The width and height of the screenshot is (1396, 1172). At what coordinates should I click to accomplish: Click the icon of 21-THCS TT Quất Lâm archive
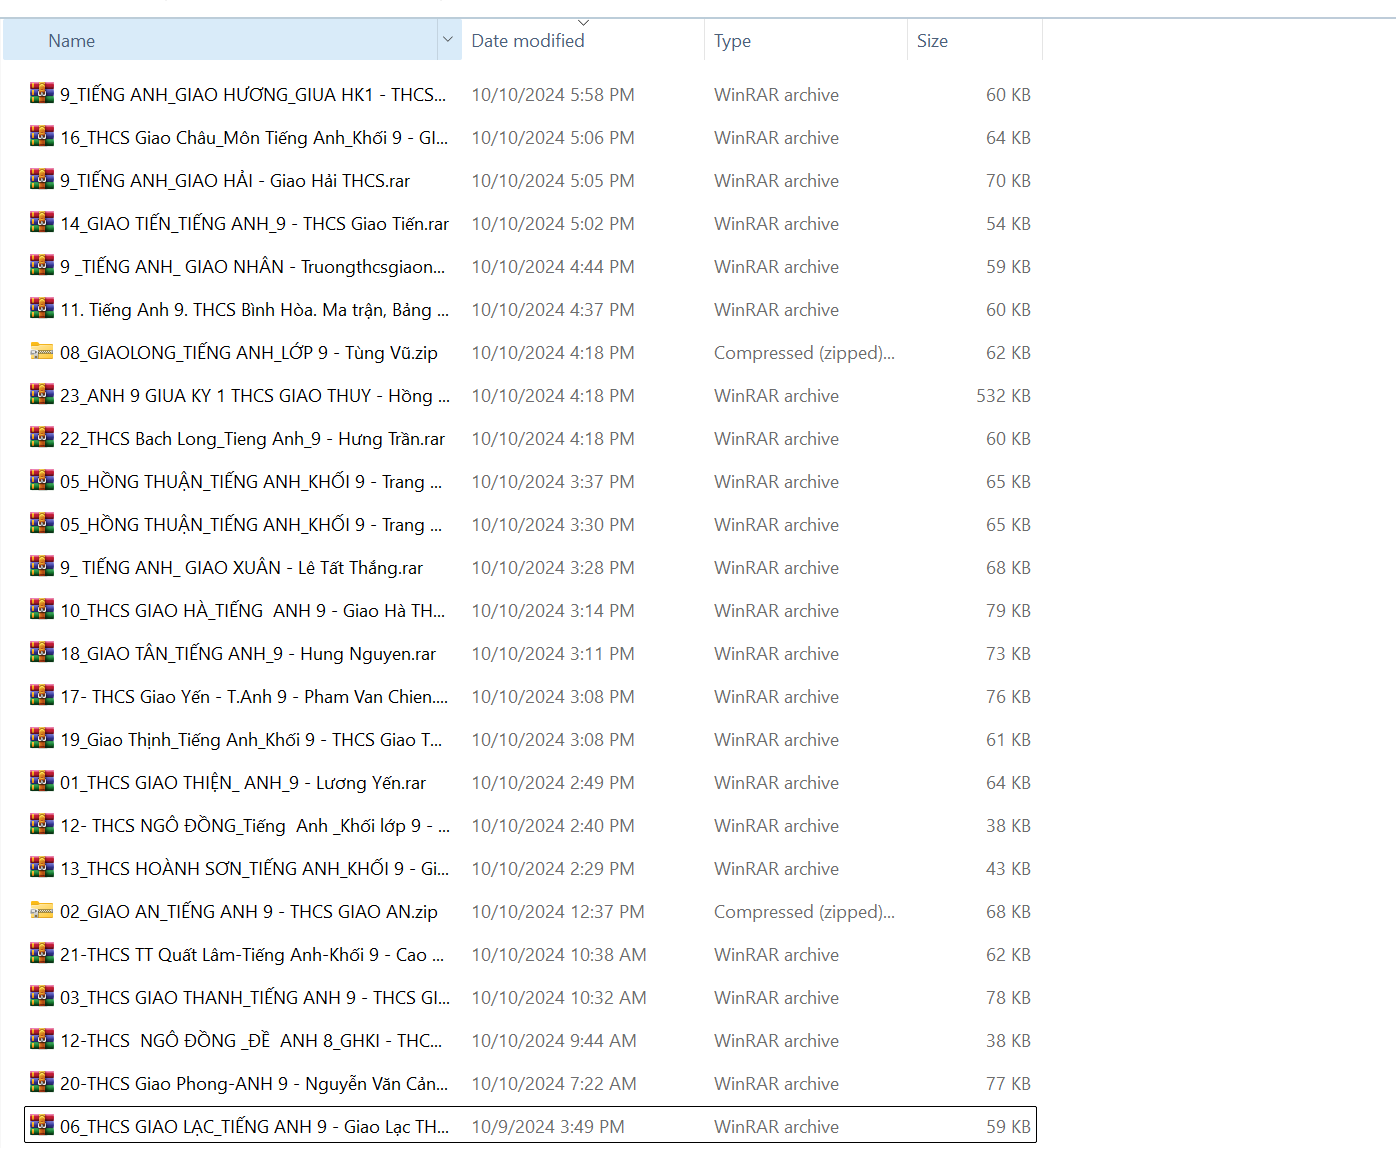[x=42, y=953]
